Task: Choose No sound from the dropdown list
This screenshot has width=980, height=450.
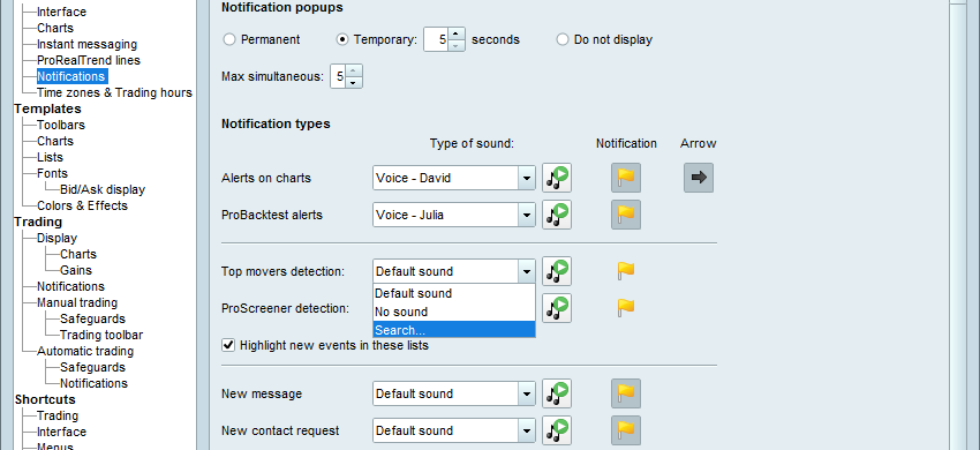Action: pyautogui.click(x=454, y=312)
